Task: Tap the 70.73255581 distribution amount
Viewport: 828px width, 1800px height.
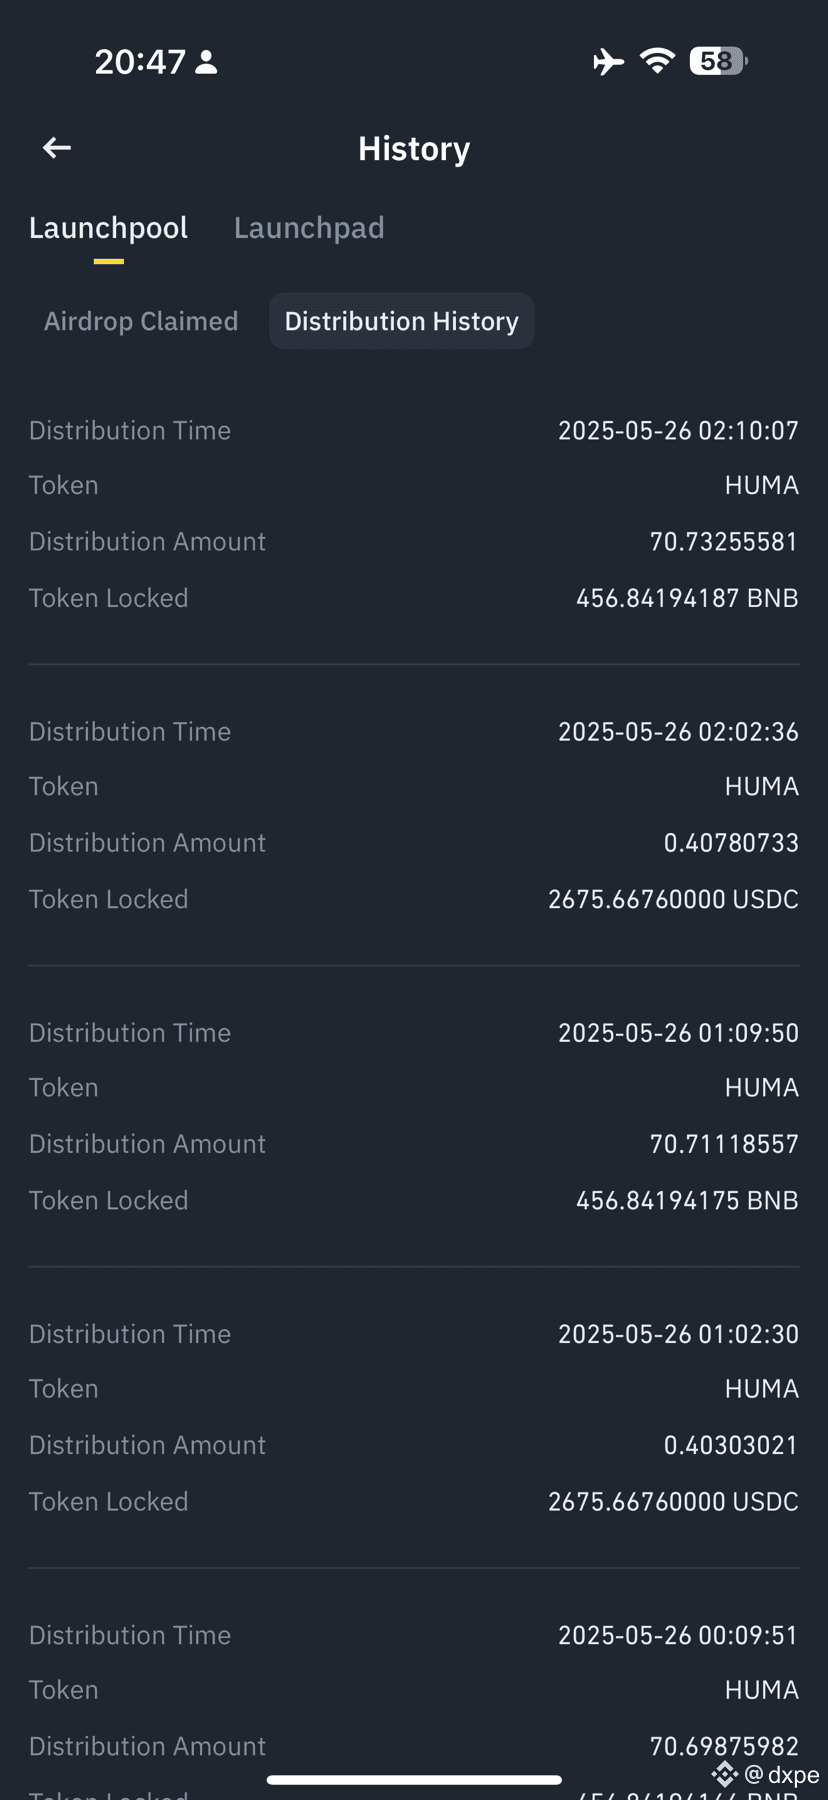Action: (724, 542)
